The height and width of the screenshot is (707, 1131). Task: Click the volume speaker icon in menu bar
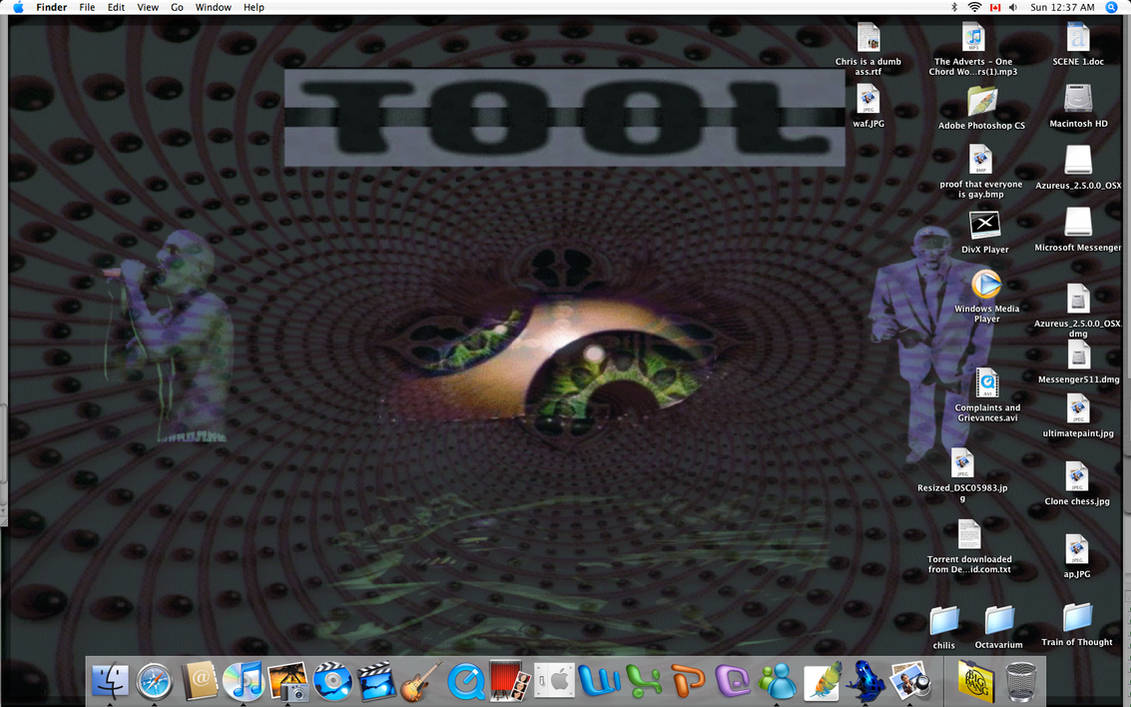1013,7
